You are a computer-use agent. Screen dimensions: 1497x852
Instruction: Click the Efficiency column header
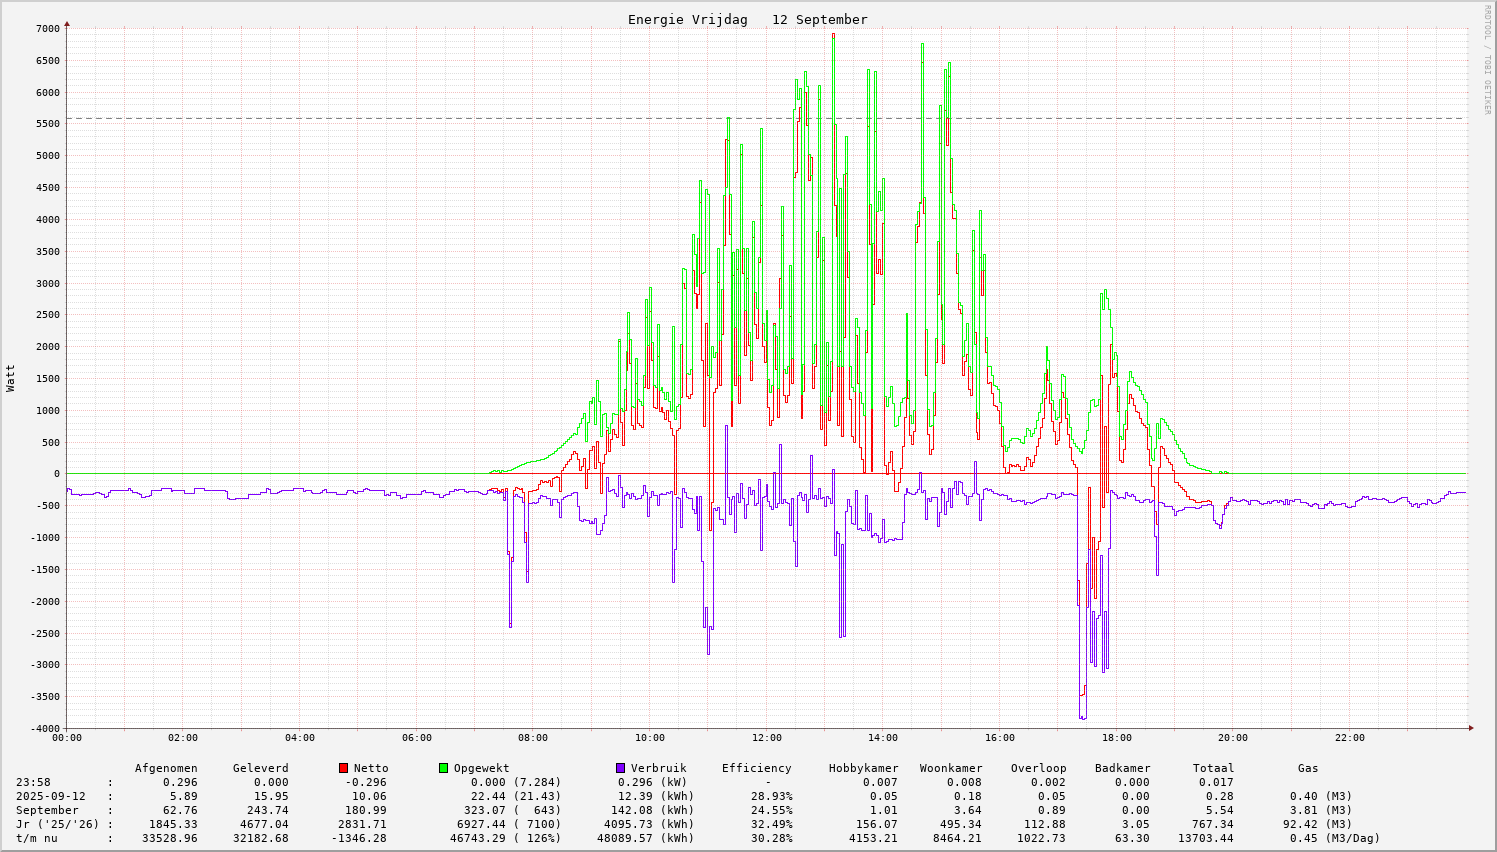pos(756,768)
